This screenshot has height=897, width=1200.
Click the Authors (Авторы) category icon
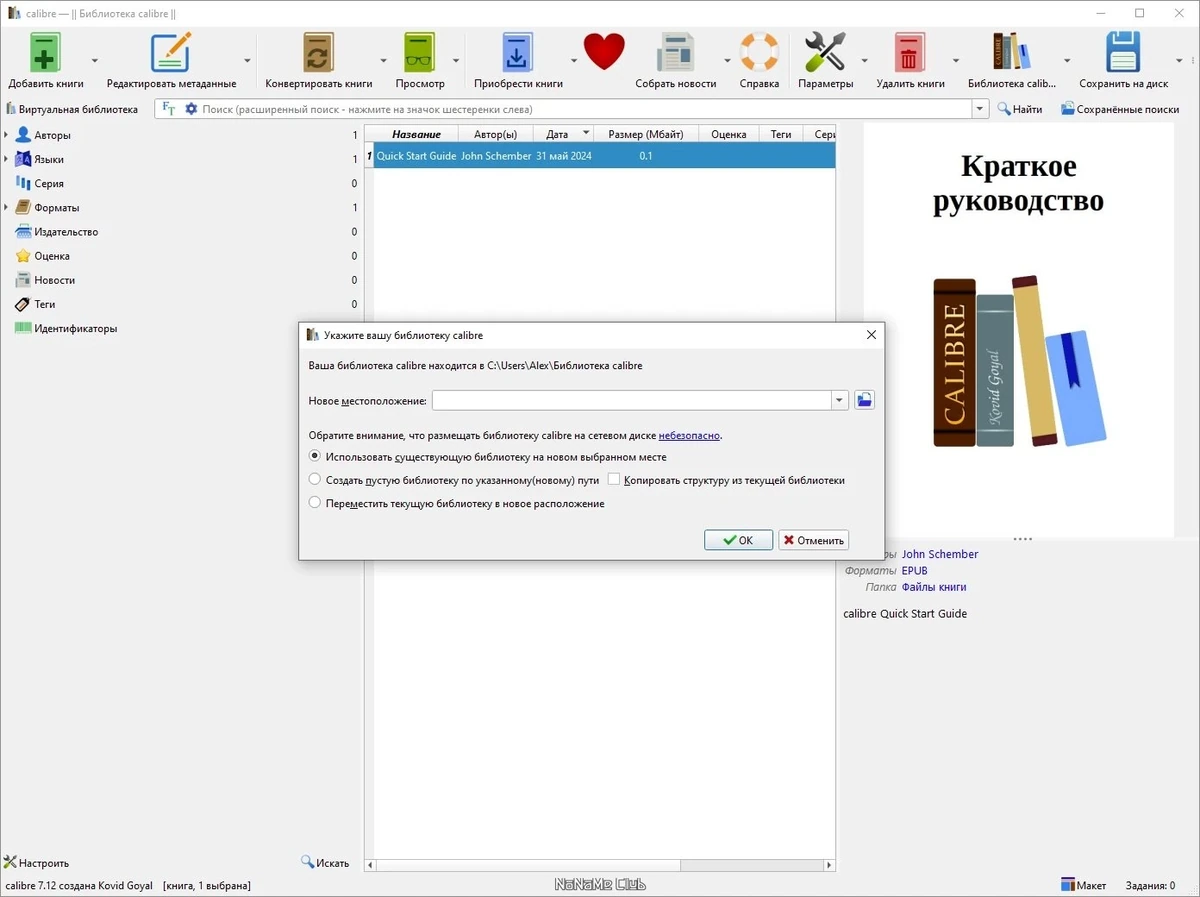pyautogui.click(x=23, y=135)
